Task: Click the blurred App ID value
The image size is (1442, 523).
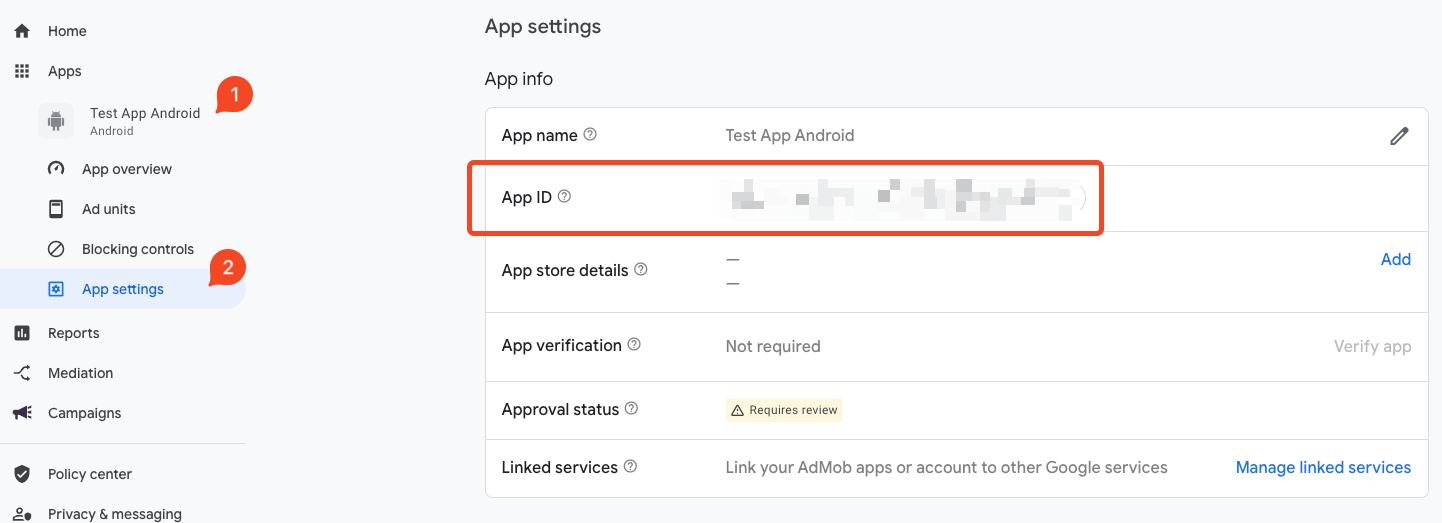Action: [x=903, y=198]
